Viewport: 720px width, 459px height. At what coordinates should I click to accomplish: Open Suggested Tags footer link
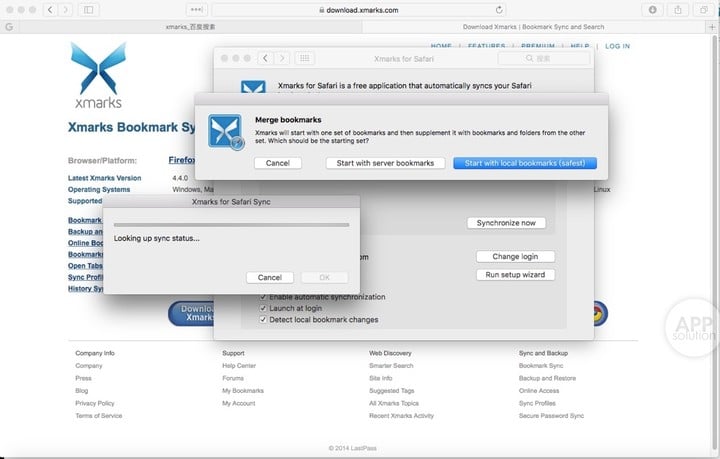[392, 391]
